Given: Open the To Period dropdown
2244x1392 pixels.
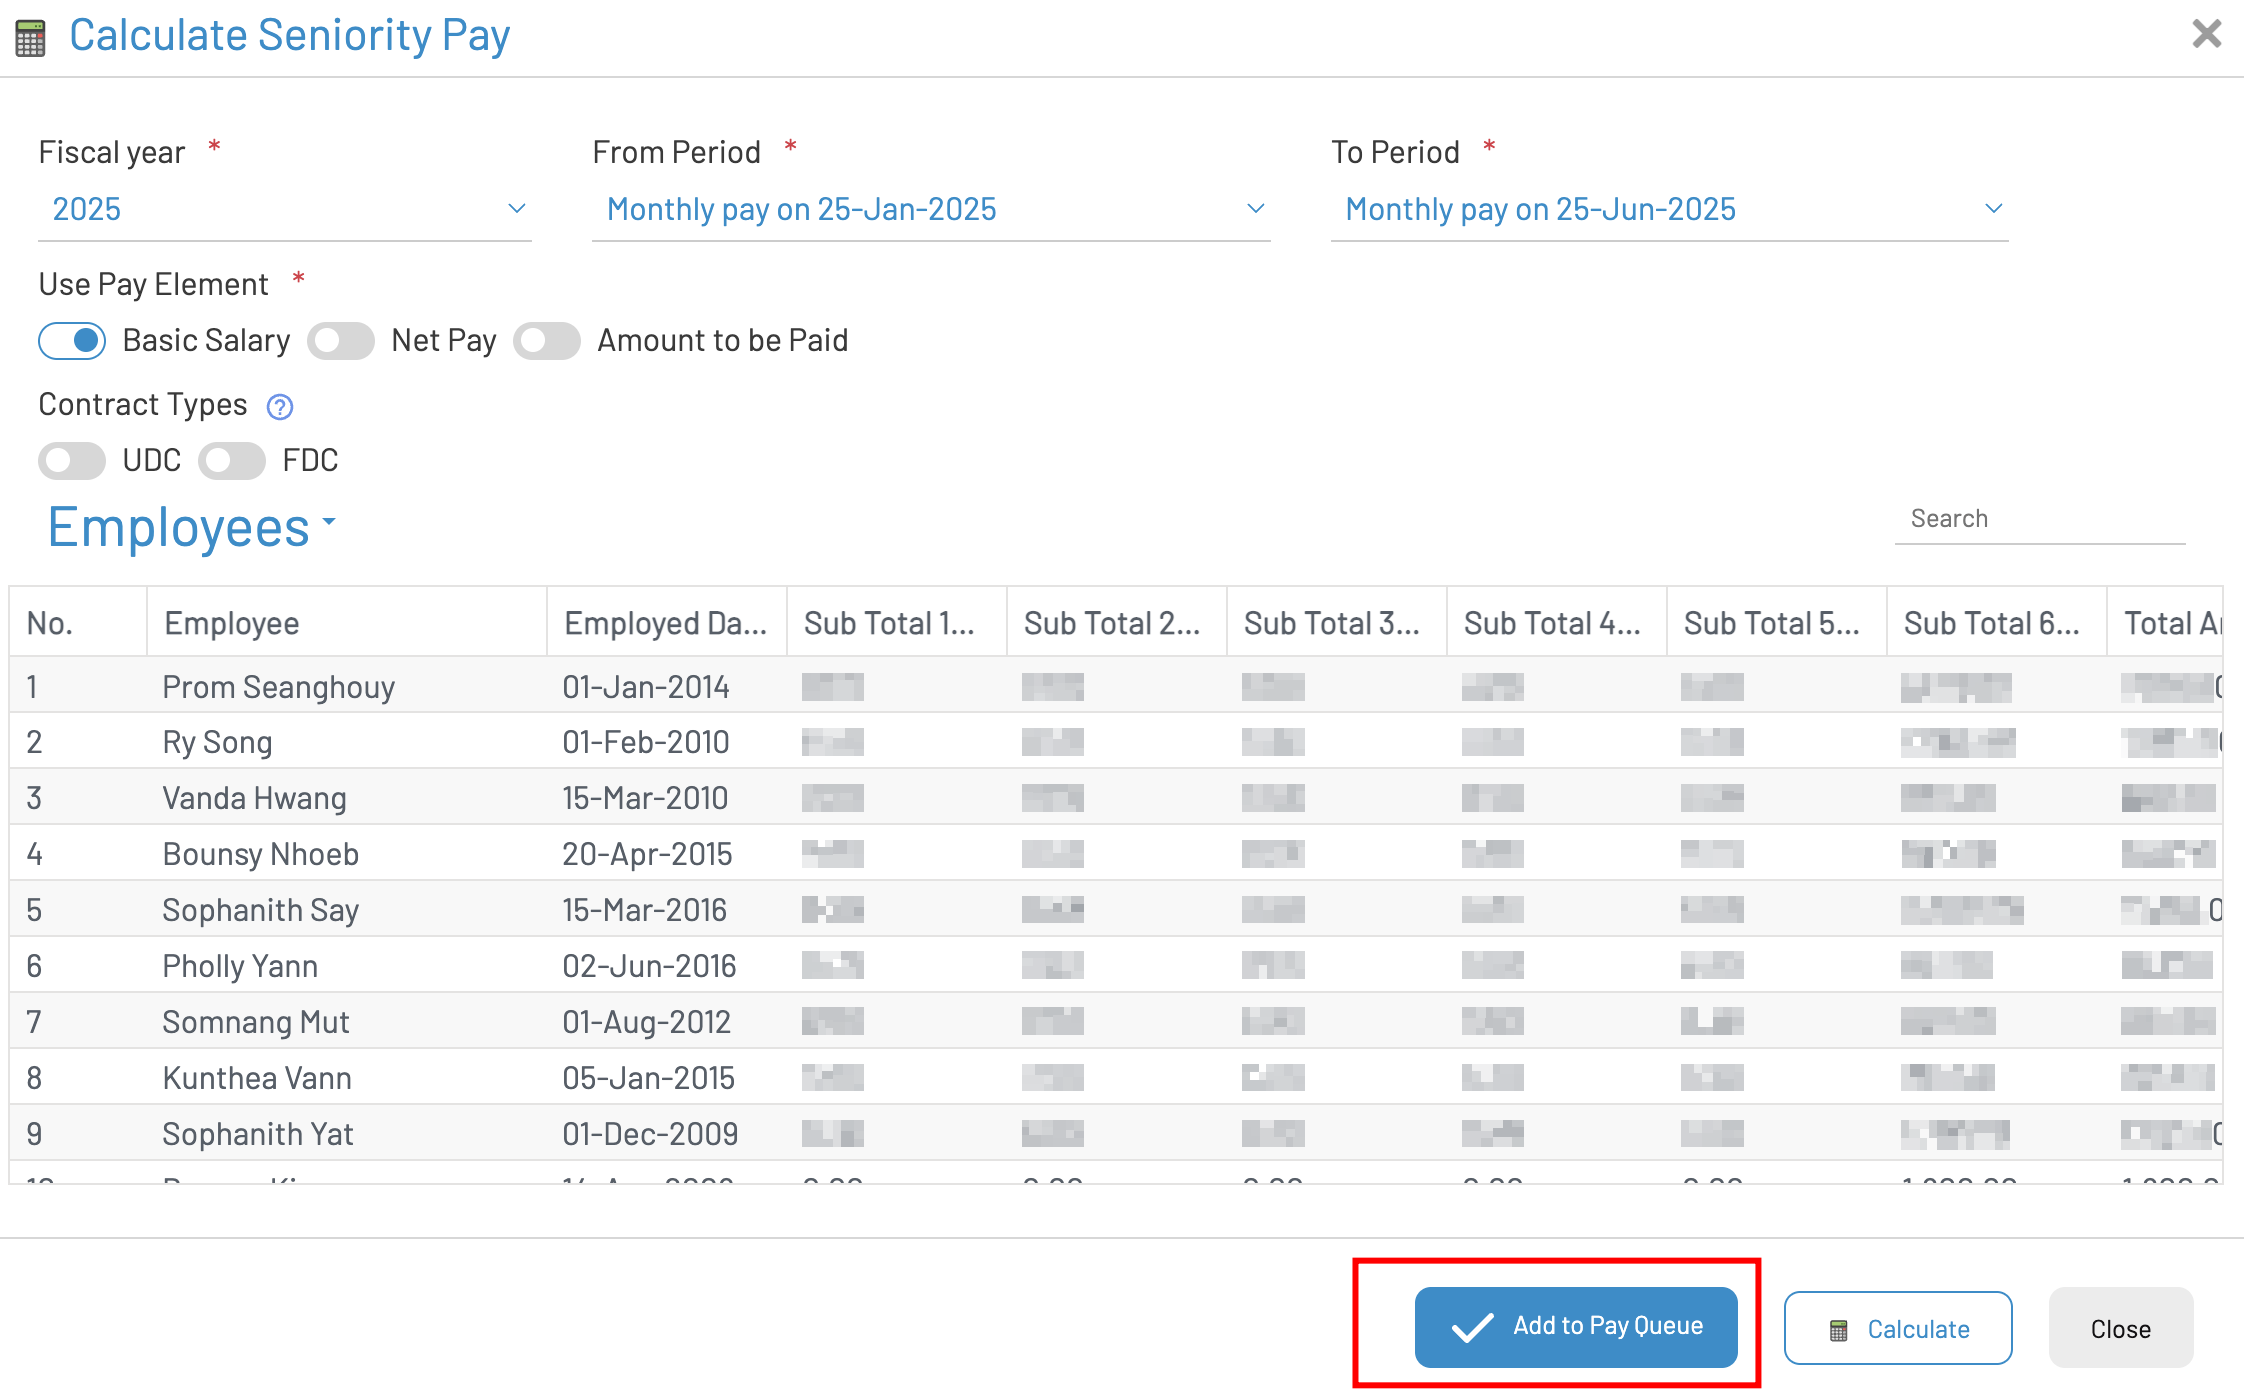Looking at the screenshot, I should click(x=1669, y=210).
